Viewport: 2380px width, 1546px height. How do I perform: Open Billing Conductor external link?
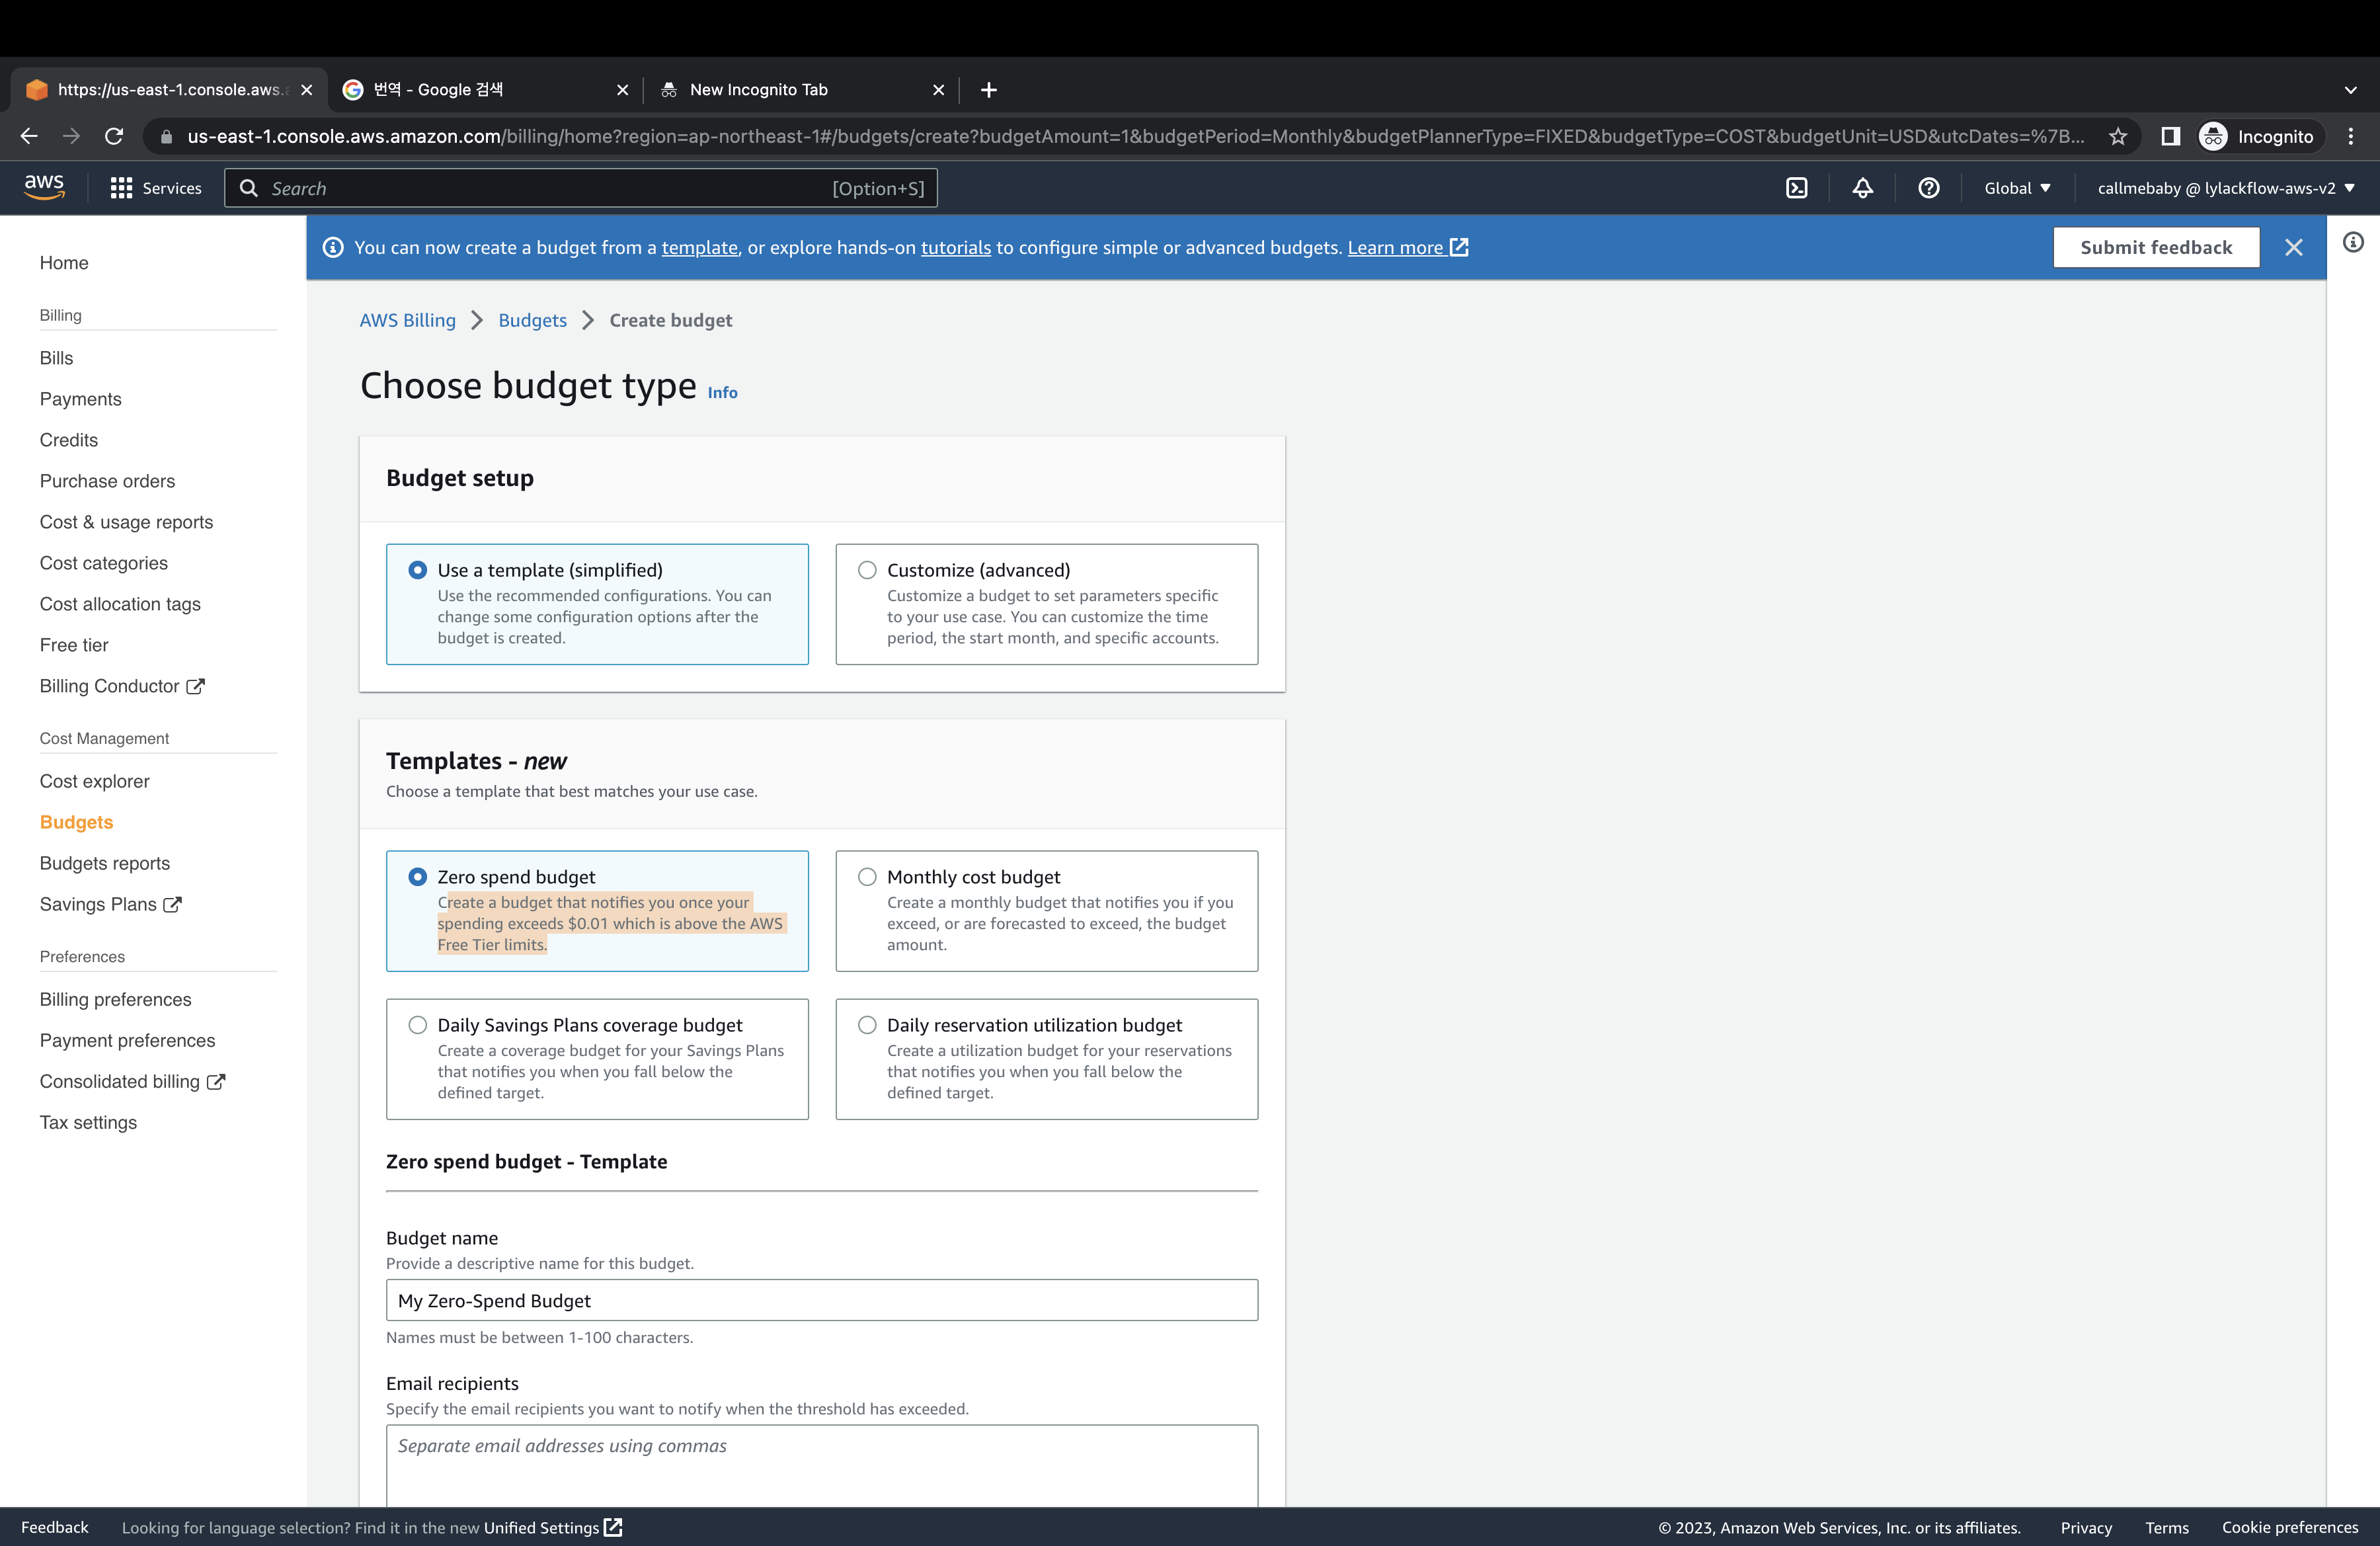(x=122, y=686)
